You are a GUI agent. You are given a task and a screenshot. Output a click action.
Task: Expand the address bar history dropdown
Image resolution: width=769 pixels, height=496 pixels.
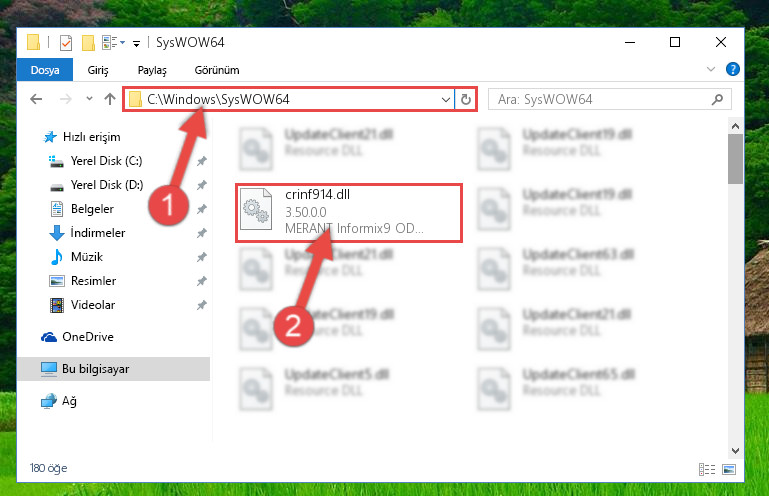point(445,100)
